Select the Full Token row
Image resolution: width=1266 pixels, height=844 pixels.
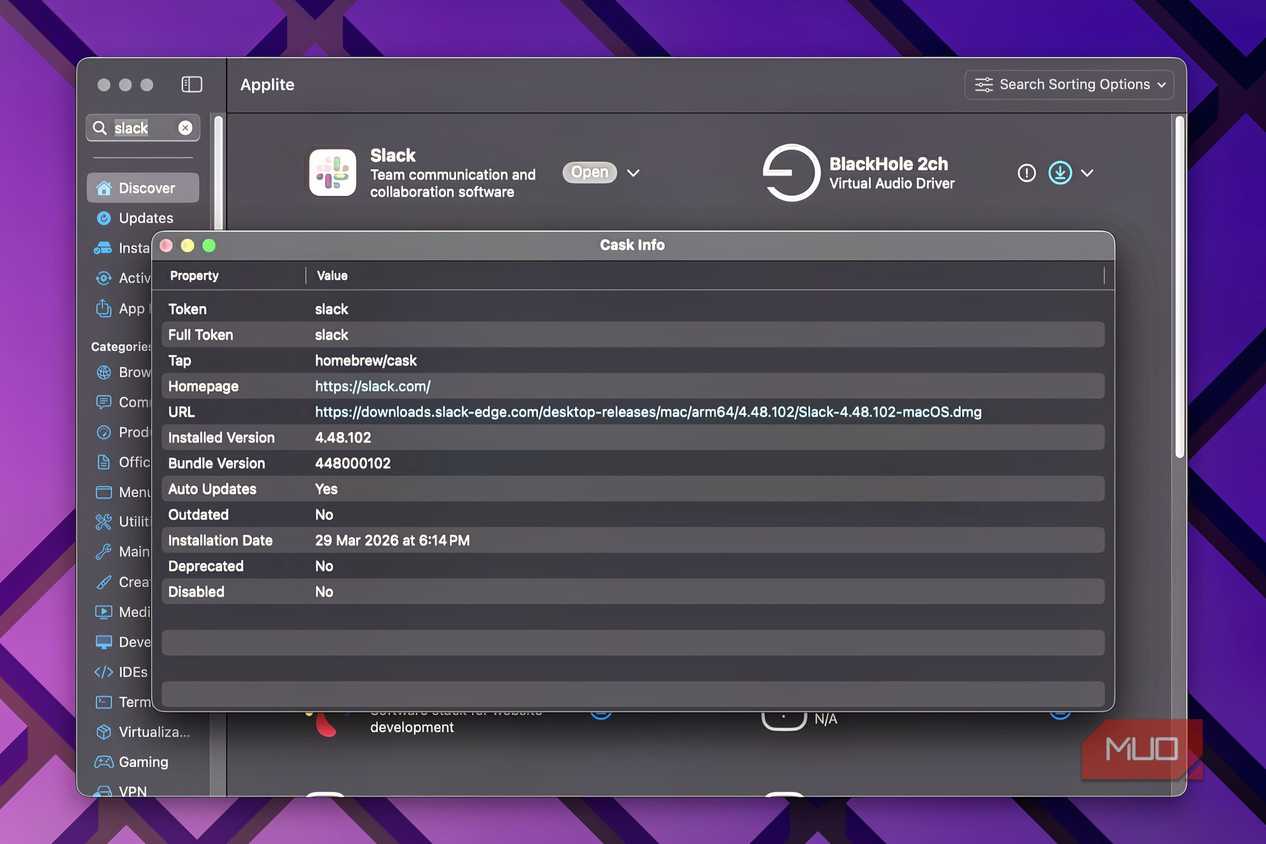(633, 335)
